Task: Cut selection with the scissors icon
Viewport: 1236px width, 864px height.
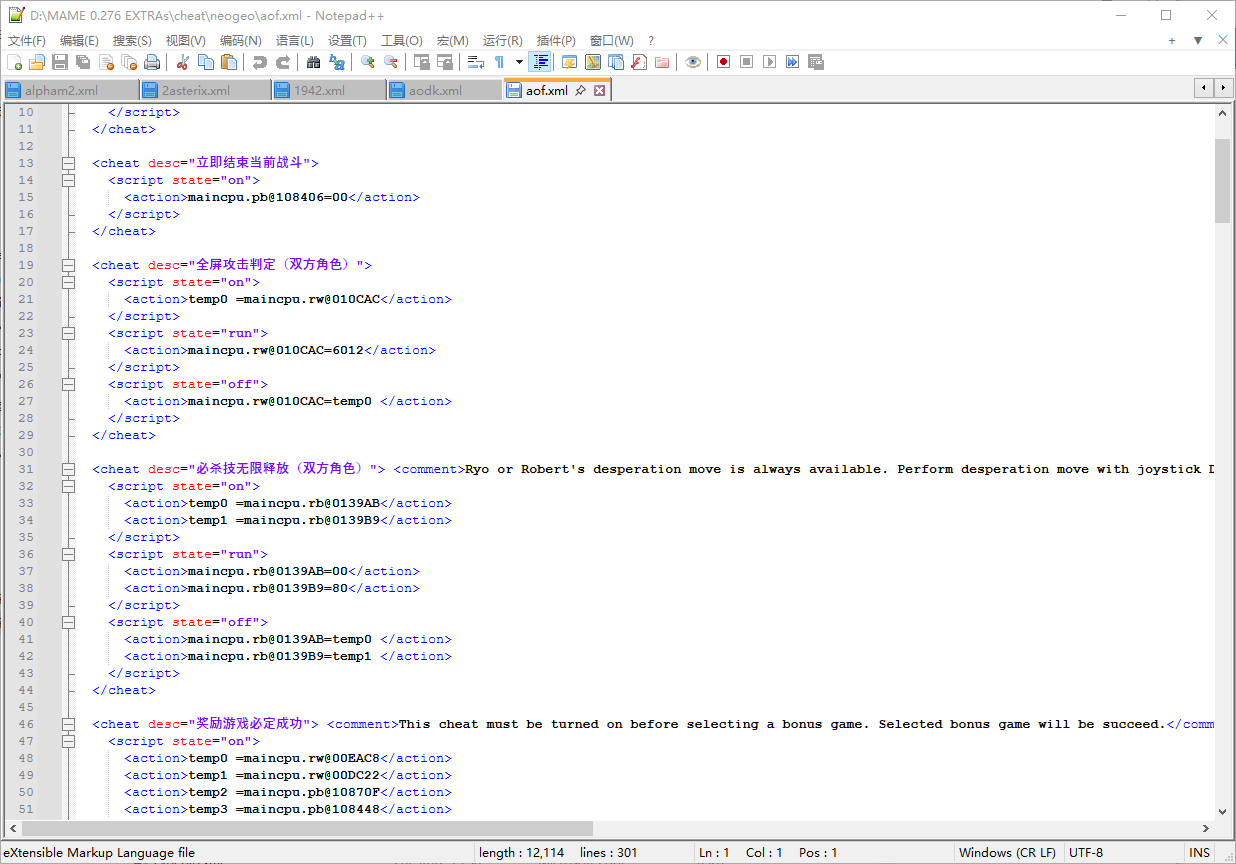Action: pos(183,62)
